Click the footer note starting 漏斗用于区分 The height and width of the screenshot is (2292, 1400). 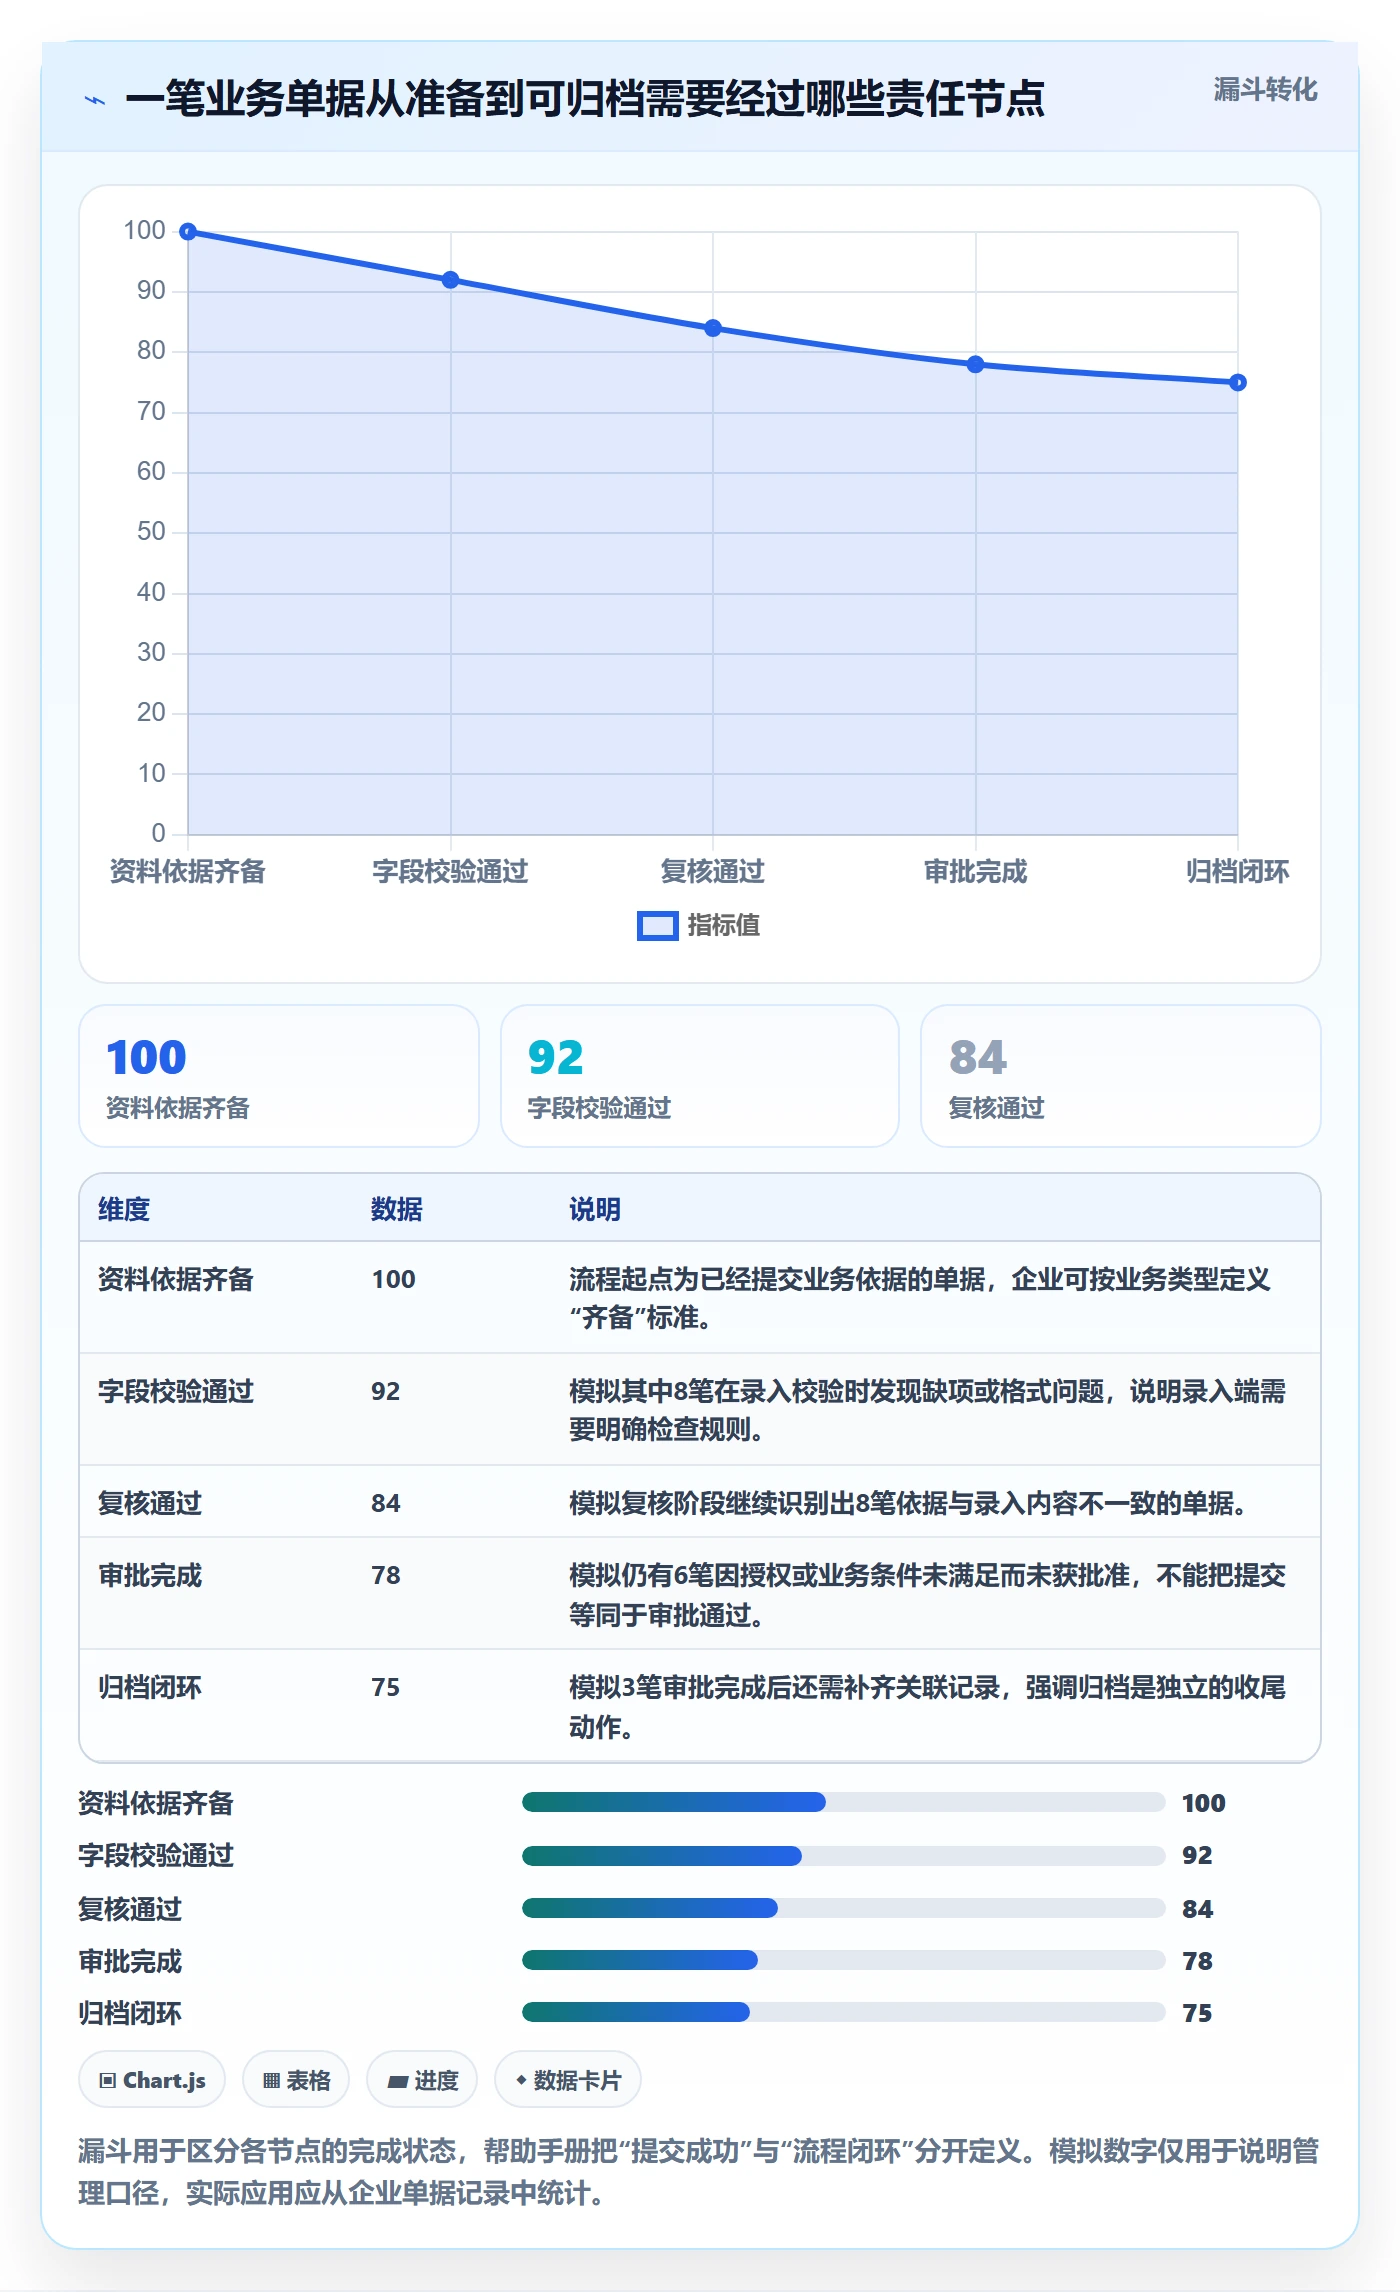click(x=699, y=2172)
